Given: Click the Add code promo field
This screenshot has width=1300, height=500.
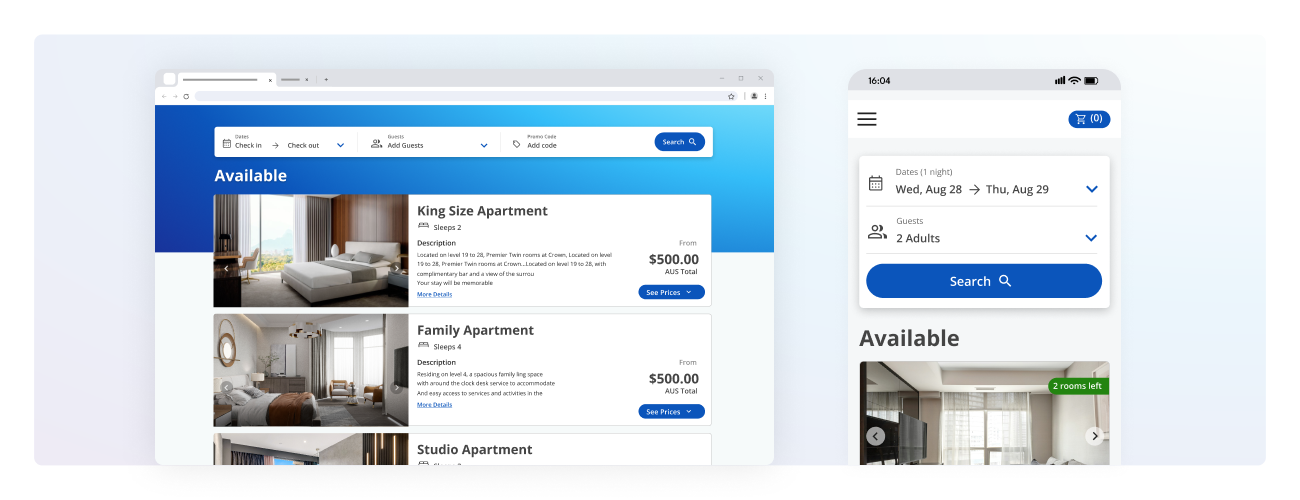Looking at the screenshot, I should pyautogui.click(x=542, y=145).
